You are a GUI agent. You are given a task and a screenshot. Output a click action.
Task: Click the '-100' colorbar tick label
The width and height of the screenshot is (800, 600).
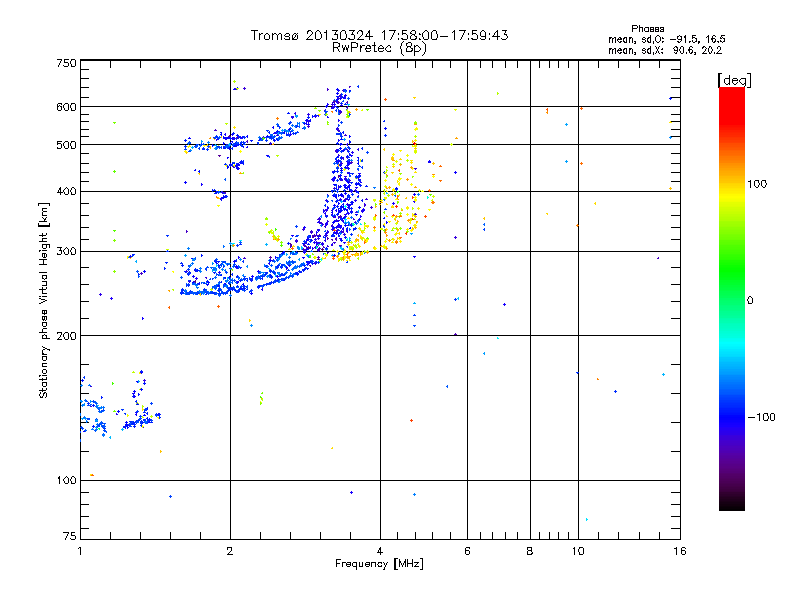coord(761,417)
